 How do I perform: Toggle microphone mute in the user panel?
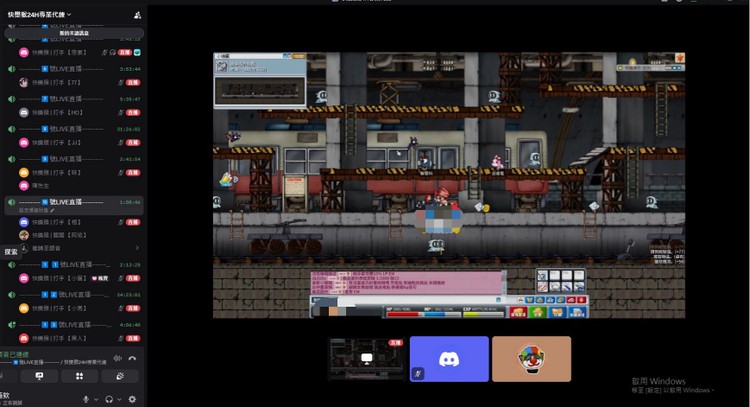pyautogui.click(x=86, y=399)
